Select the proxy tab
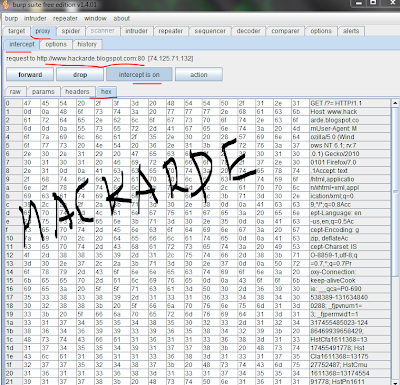Image resolution: width=400 pixels, height=385 pixels. pyautogui.click(x=43, y=31)
